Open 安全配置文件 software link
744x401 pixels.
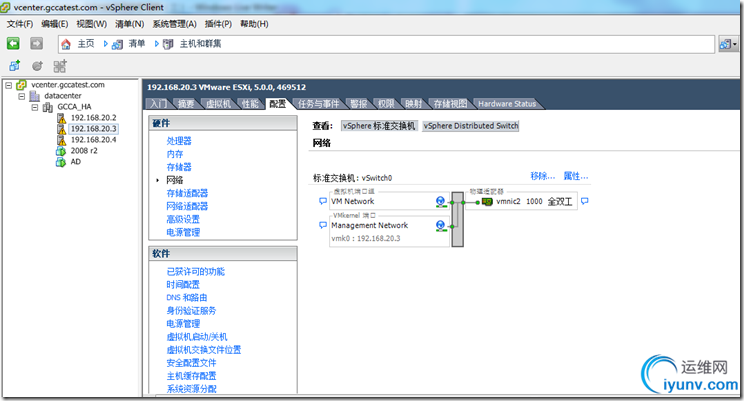(x=191, y=363)
